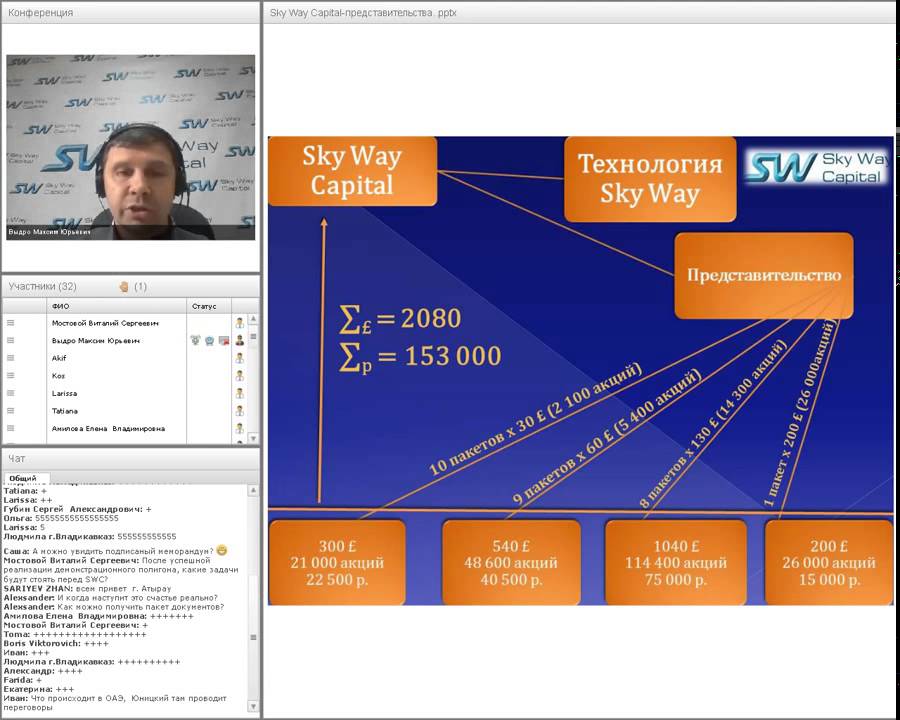
Task: Open row menu icon for participant Larissa
Action: coord(10,393)
